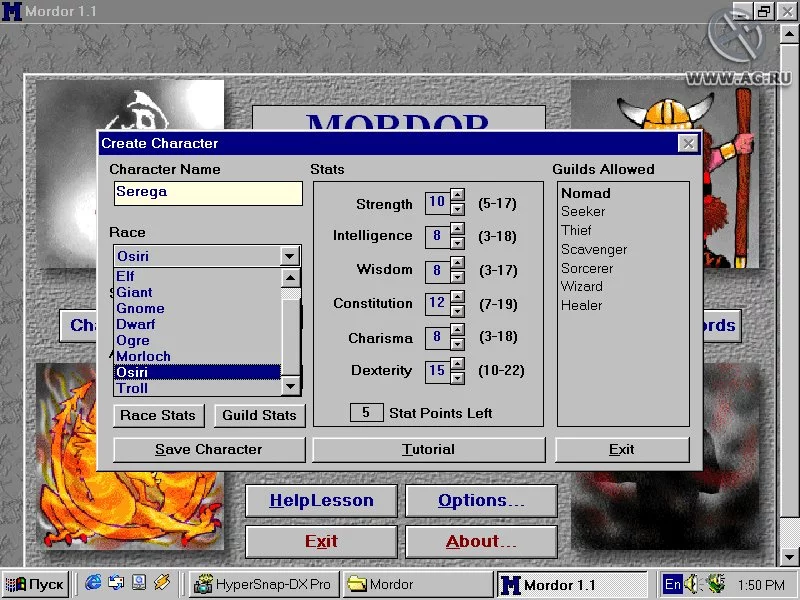The height and width of the screenshot is (600, 800).
Task: Select Healer in Guilds Allowed
Action: [582, 305]
